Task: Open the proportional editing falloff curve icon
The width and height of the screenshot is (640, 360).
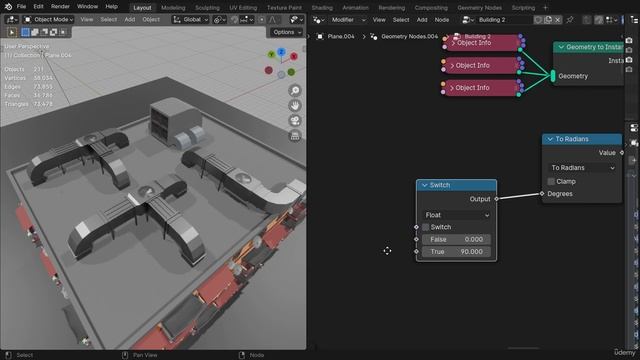Action: [x=273, y=20]
